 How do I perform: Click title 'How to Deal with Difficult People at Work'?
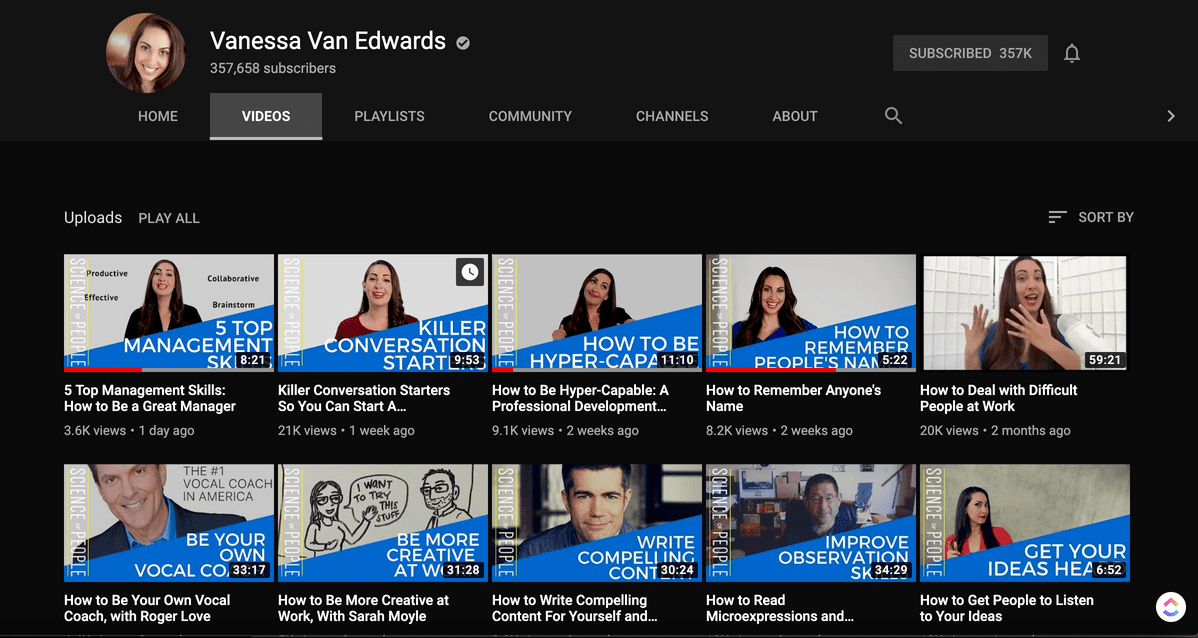(999, 398)
